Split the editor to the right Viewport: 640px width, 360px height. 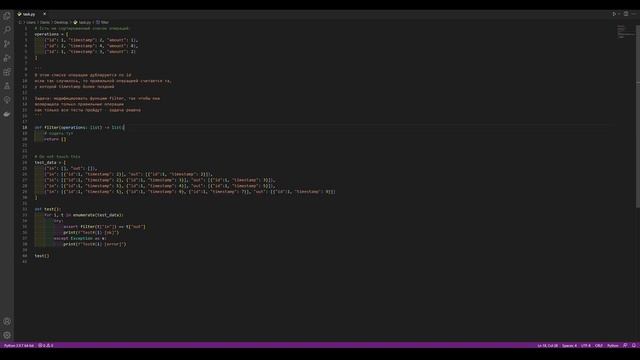pyautogui.click(x=626, y=14)
